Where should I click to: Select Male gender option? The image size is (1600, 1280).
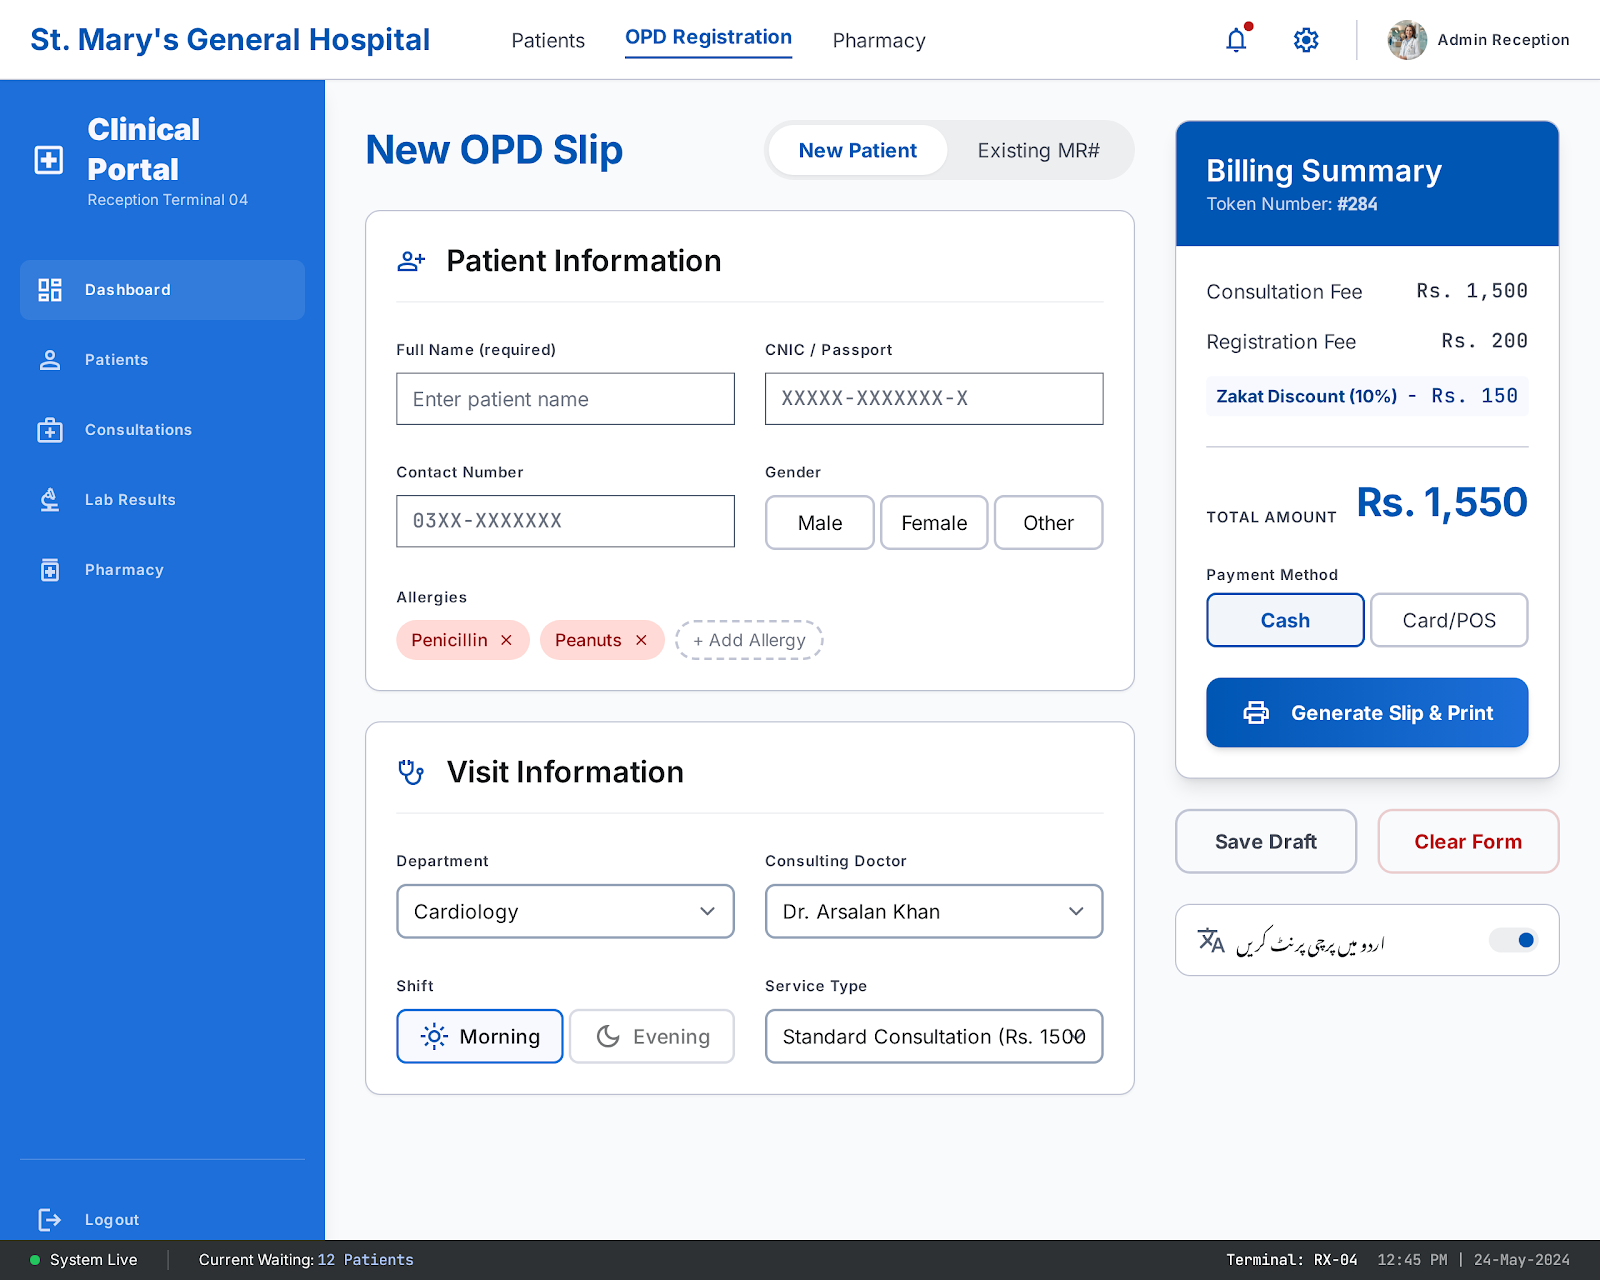coord(820,523)
